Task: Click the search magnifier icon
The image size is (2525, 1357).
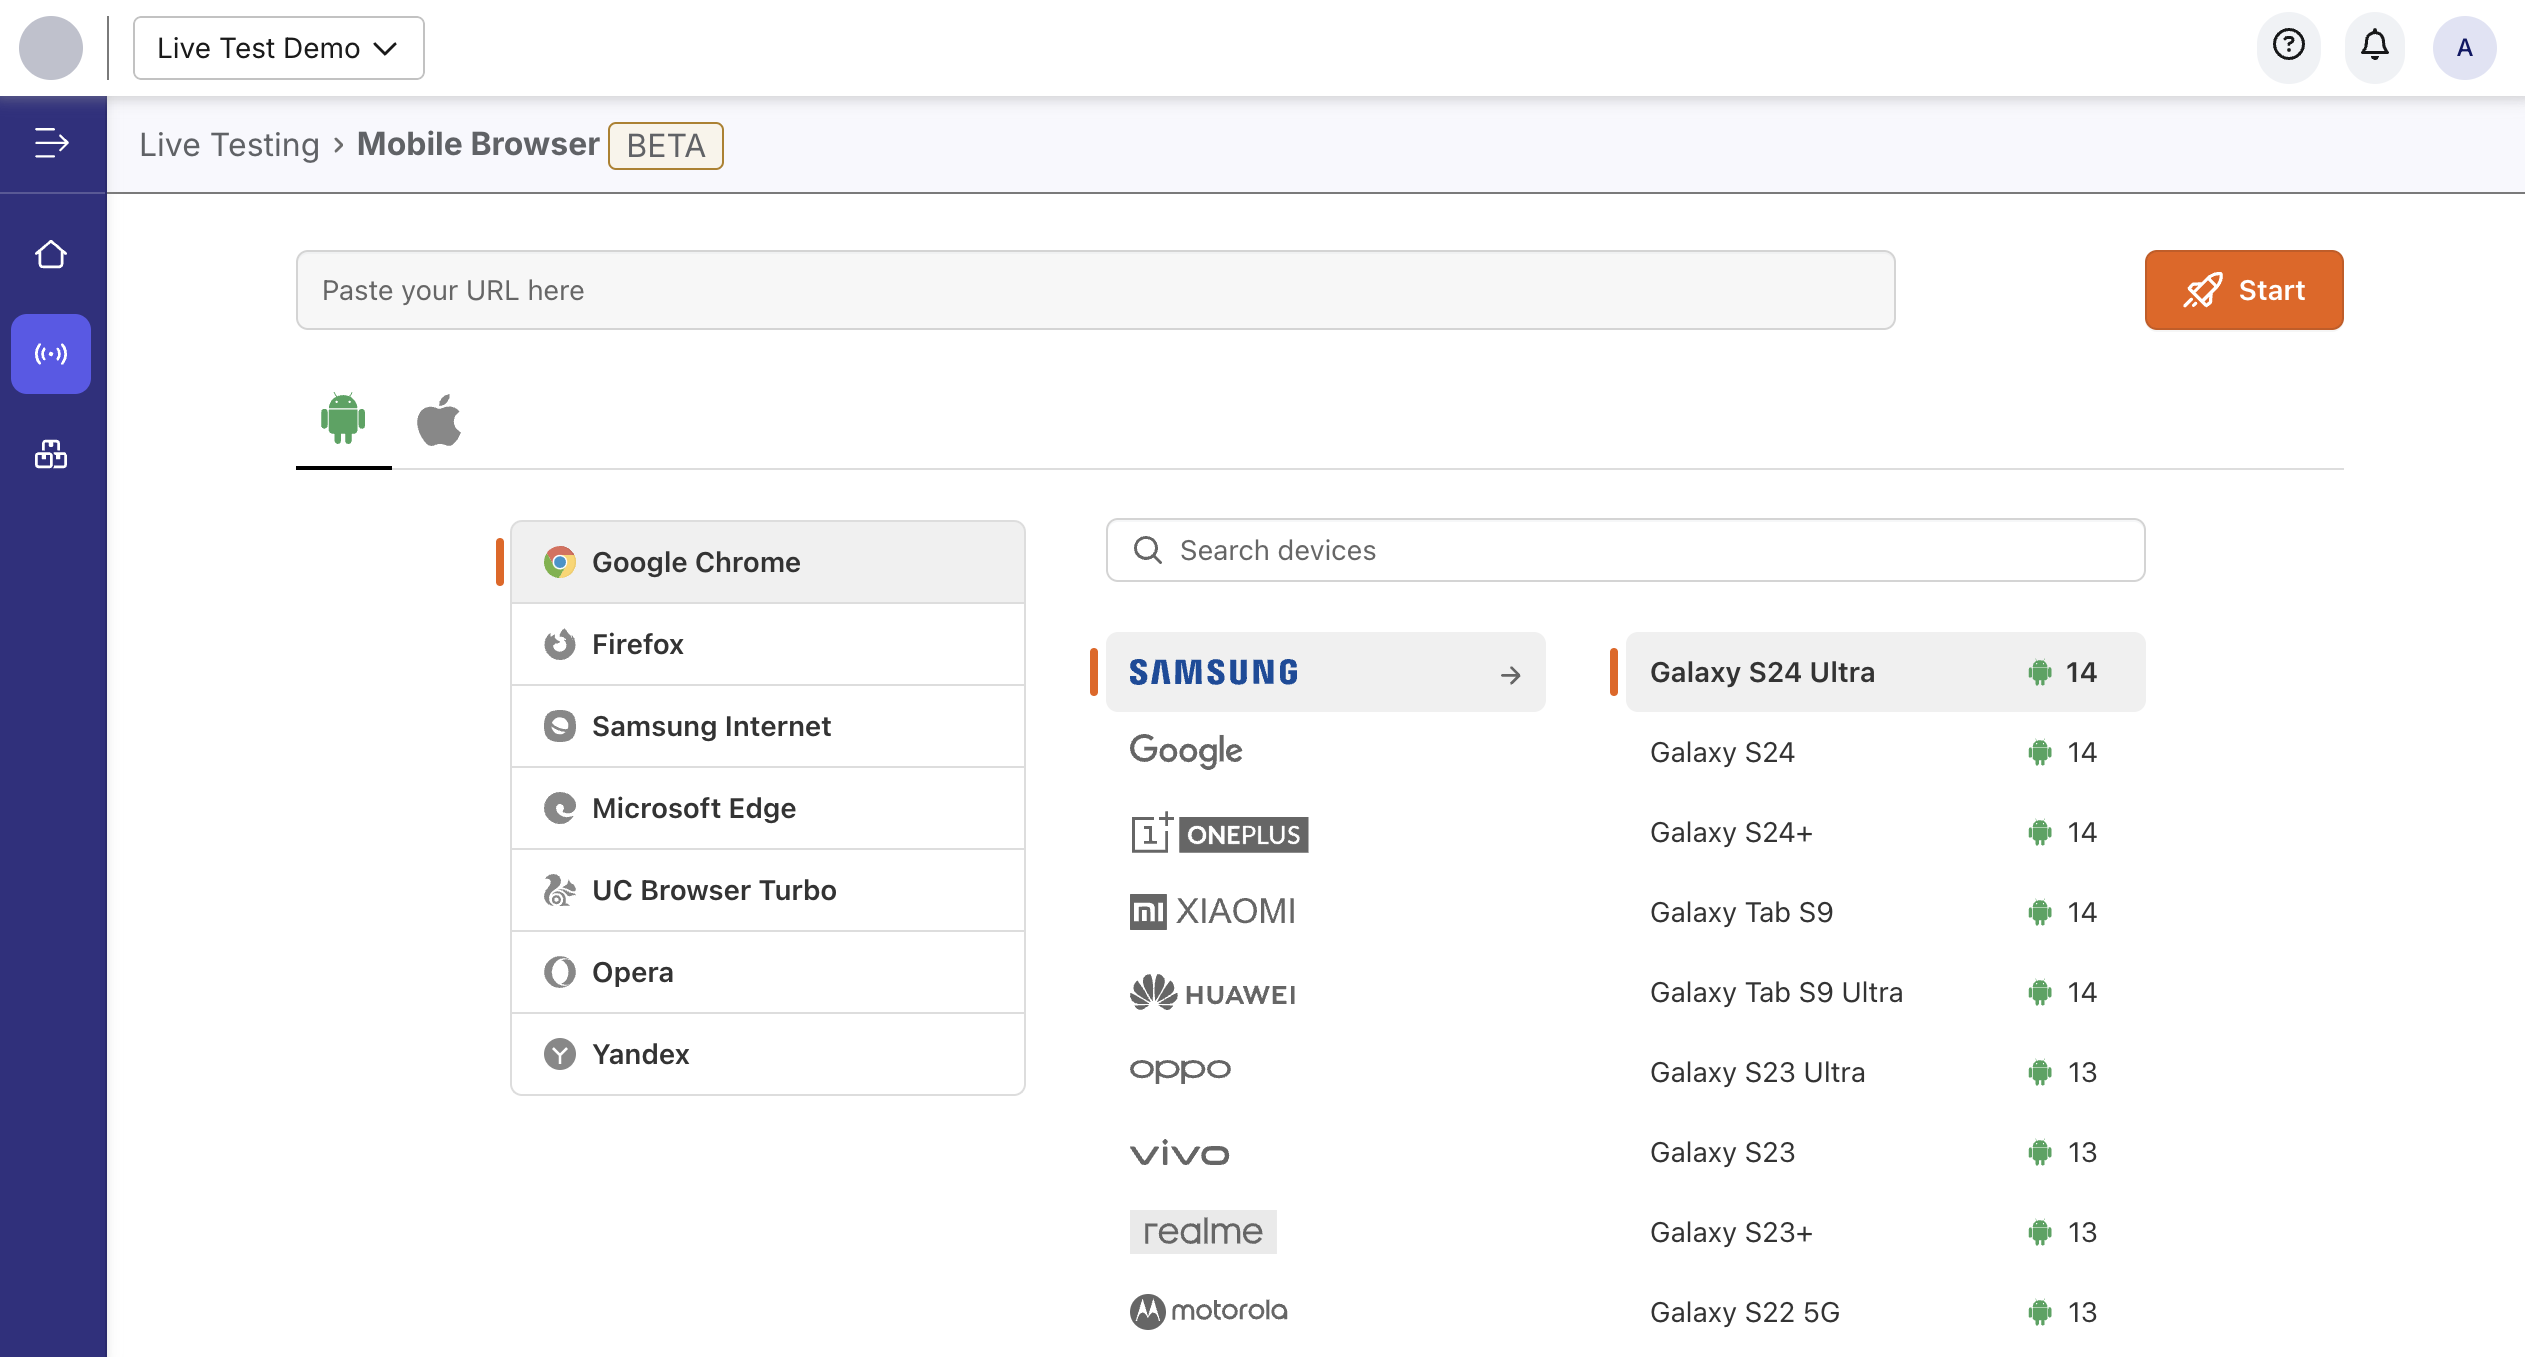Action: pos(1148,550)
